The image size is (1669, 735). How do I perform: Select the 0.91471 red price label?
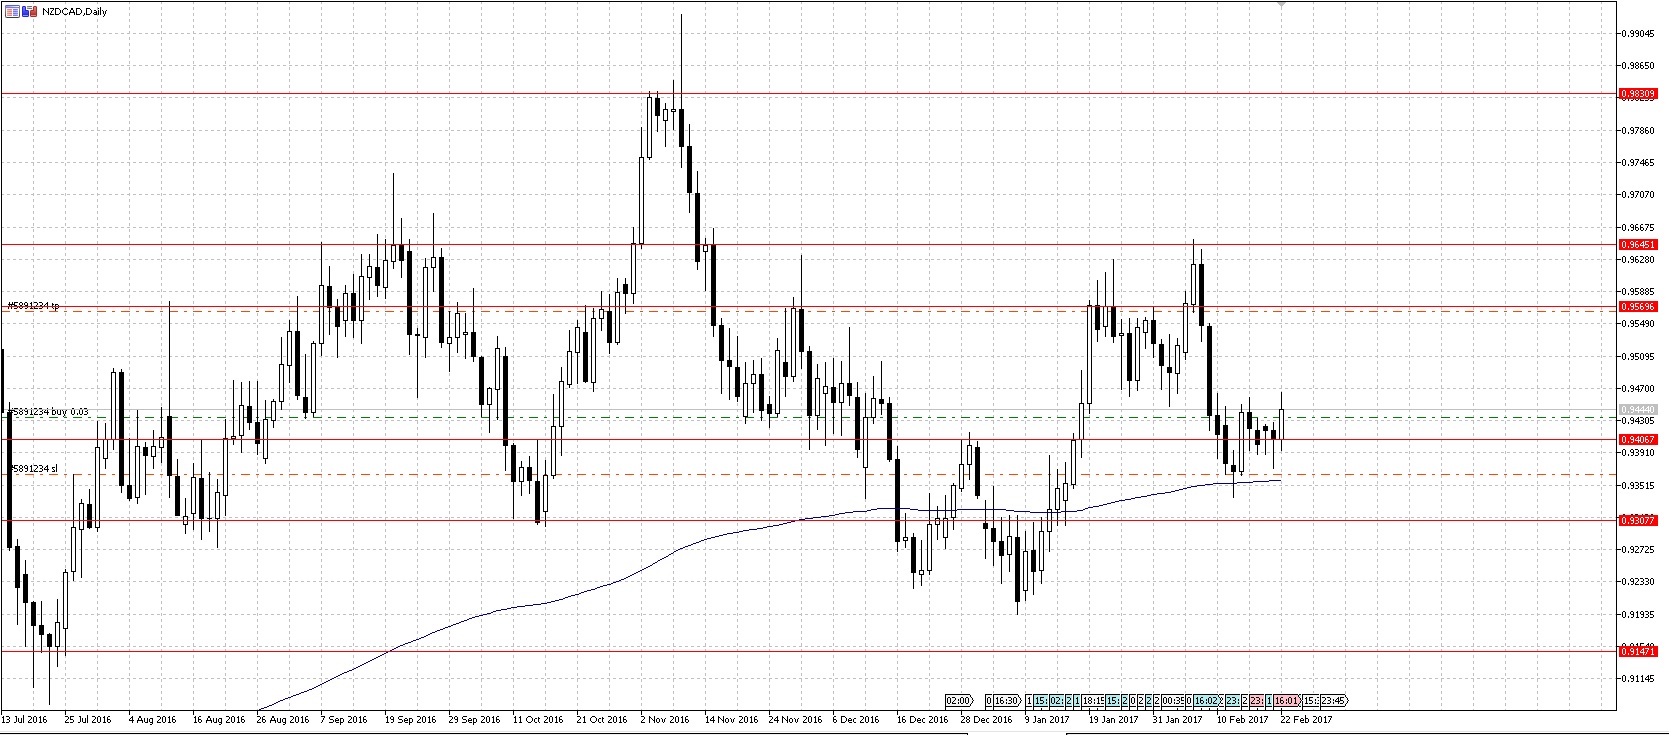tap(1637, 651)
